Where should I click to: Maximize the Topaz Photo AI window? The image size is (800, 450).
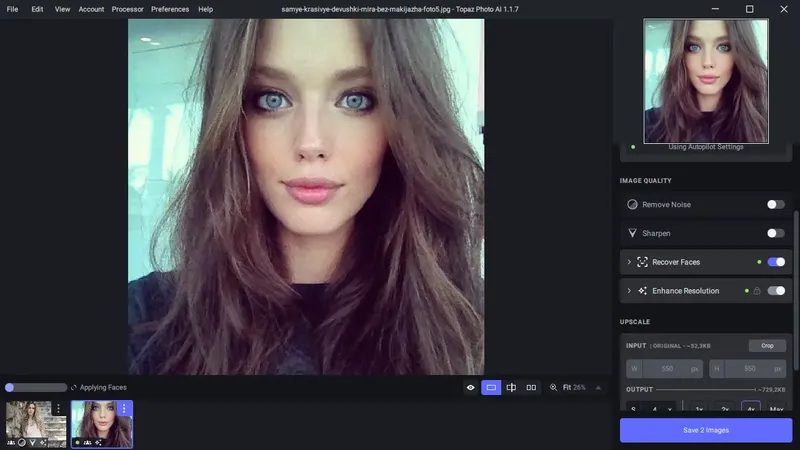coord(749,9)
